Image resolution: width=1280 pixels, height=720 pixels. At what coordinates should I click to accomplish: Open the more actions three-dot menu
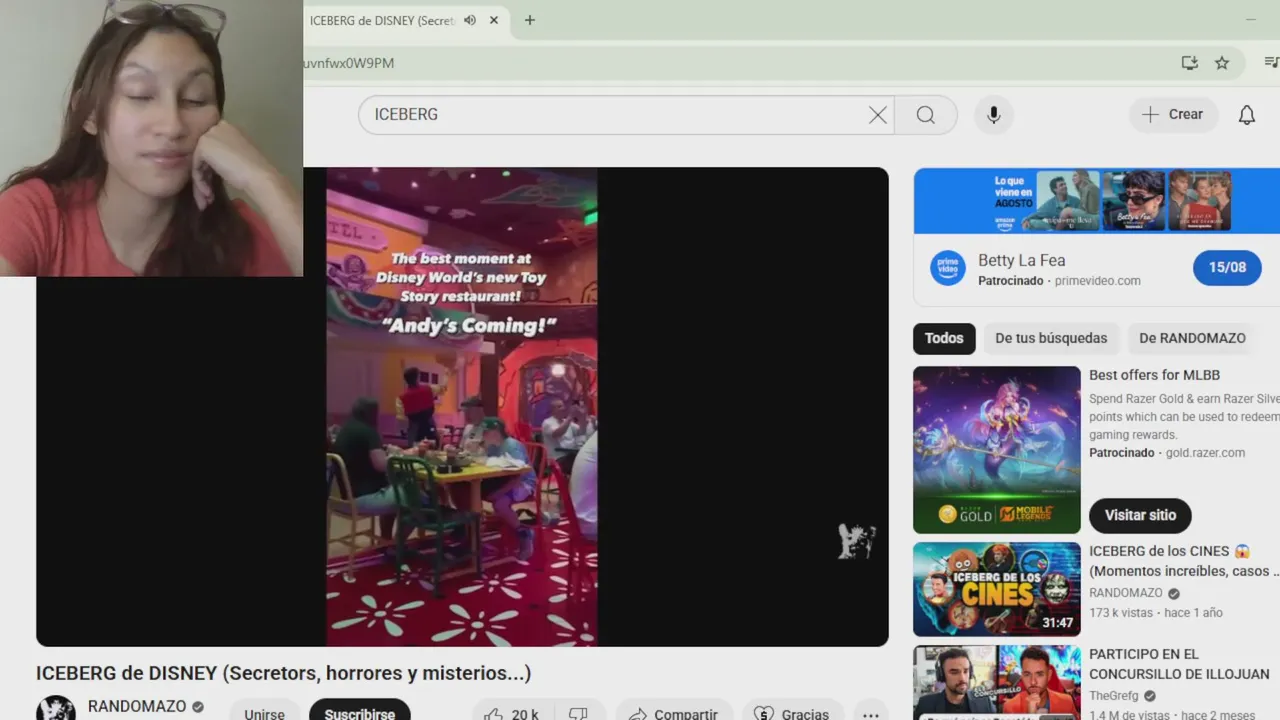pos(871,714)
